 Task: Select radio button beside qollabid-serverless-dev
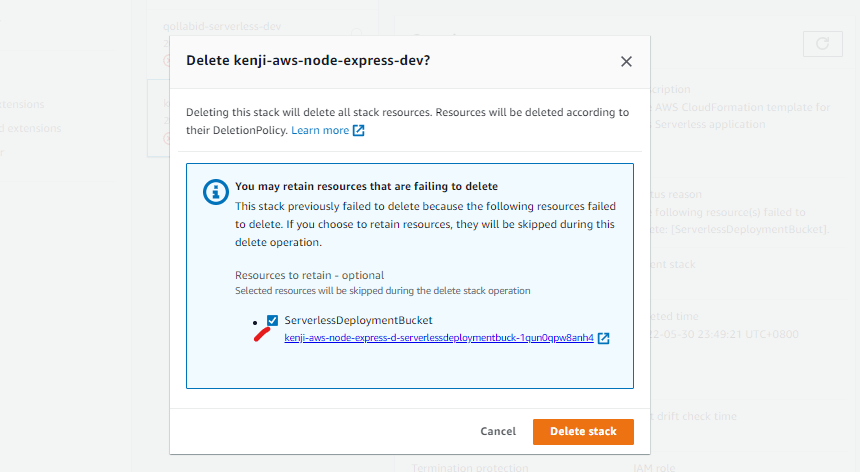pos(357,33)
